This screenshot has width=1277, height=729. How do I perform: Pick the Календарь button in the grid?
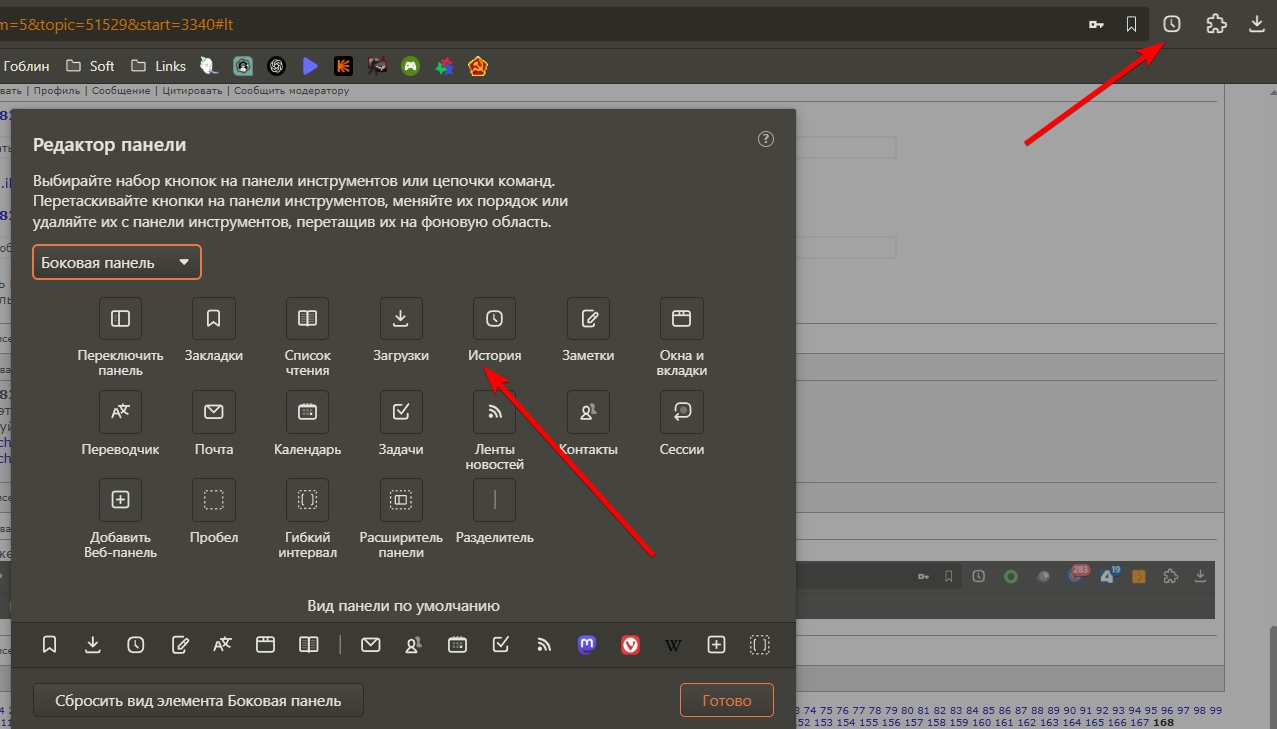(x=307, y=412)
